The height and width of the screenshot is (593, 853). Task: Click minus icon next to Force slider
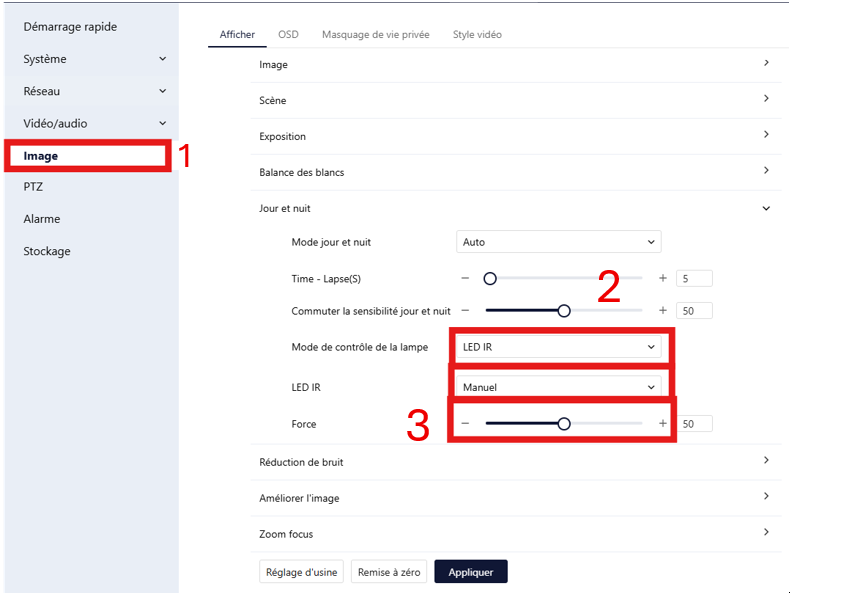click(x=465, y=424)
